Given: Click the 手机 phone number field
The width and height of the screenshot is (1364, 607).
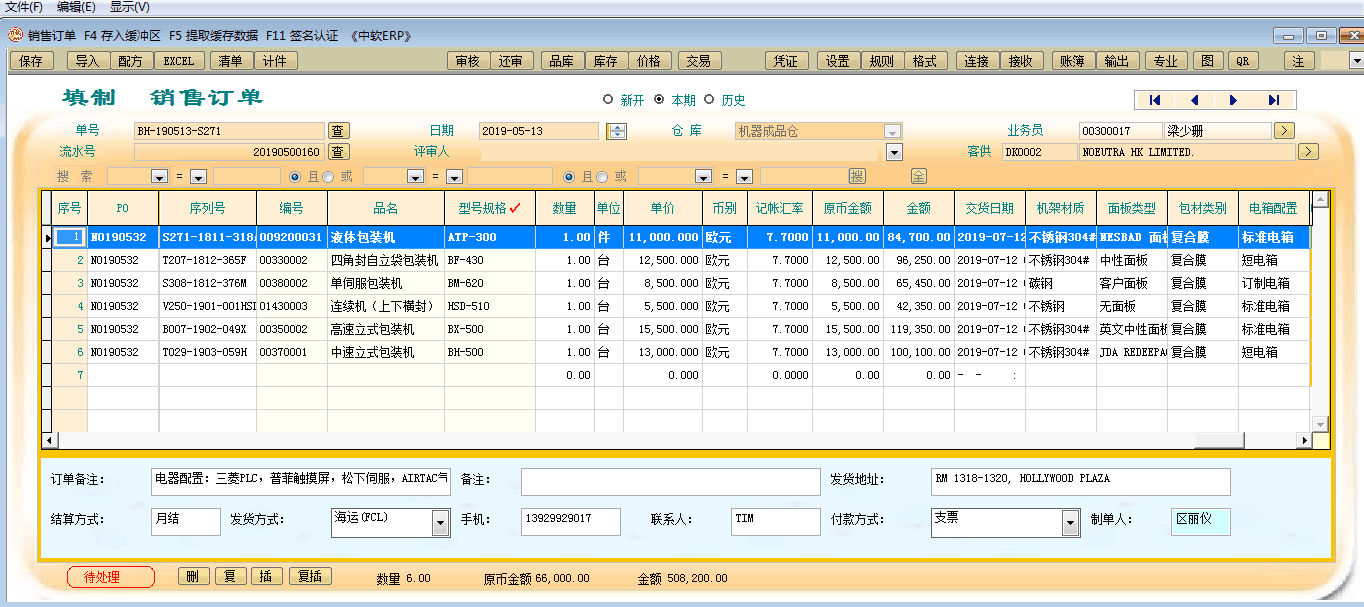Looking at the screenshot, I should click(x=571, y=521).
